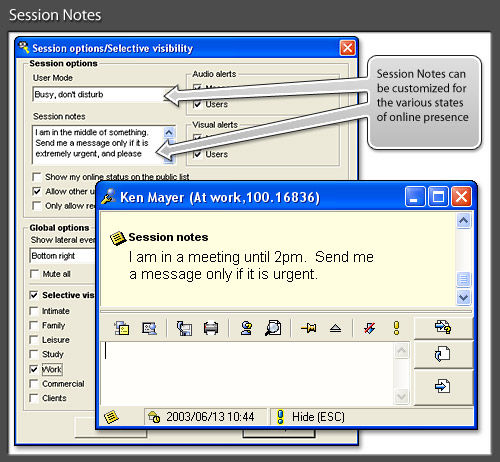Uncheck the Work visibility checkbox
The height and width of the screenshot is (462, 500).
point(34,369)
